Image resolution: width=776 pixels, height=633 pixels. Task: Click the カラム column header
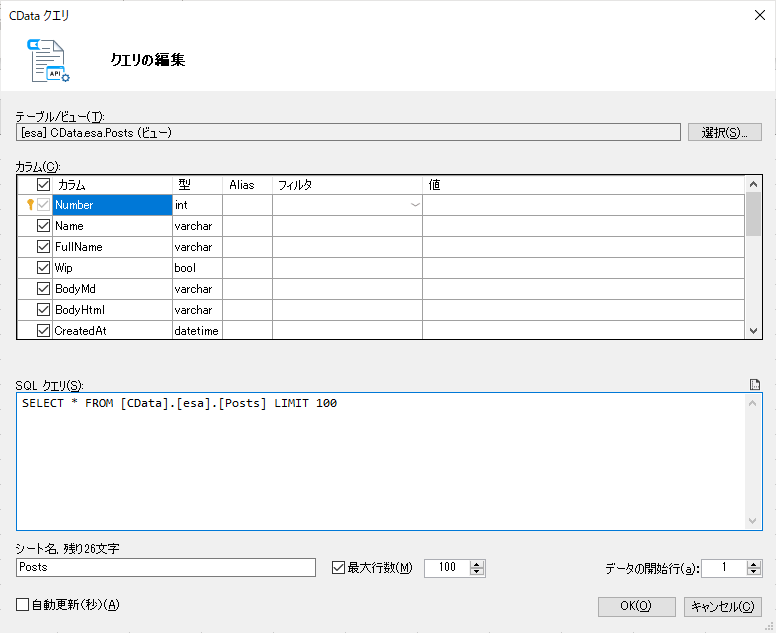112,185
